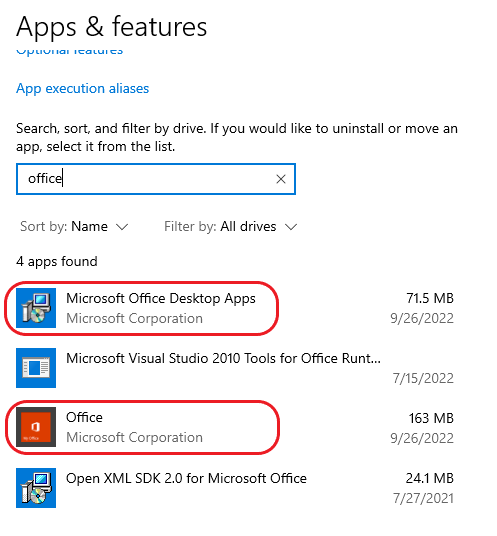497x536 pixels.
Task: Click the Open XML SDK installer icon
Action: (36, 488)
